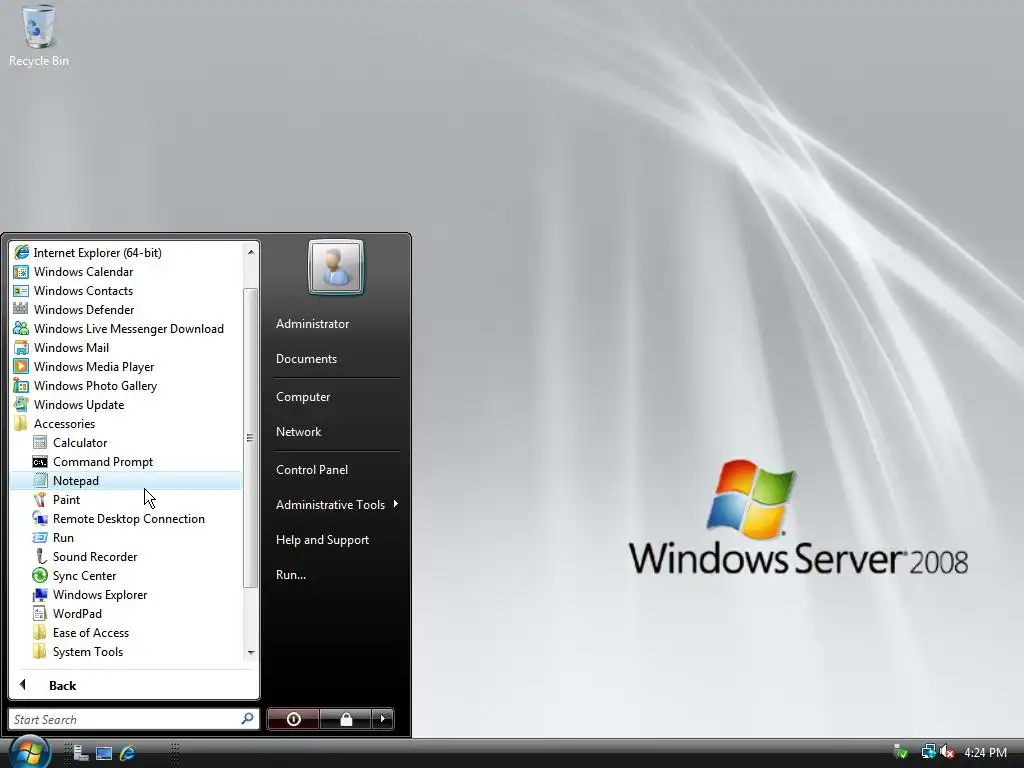Launch Paint
This screenshot has height=768, width=1024.
[126, 500]
